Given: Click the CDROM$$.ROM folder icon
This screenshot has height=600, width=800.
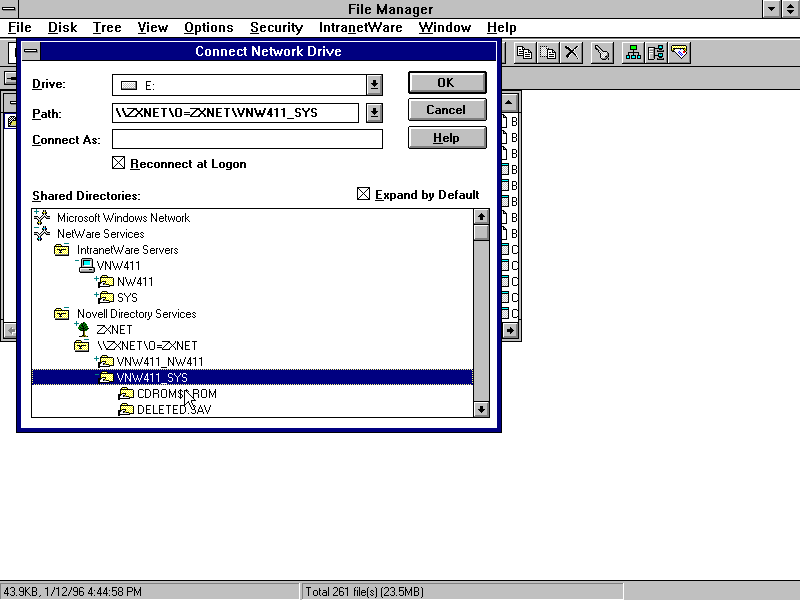Looking at the screenshot, I should pos(126,394).
